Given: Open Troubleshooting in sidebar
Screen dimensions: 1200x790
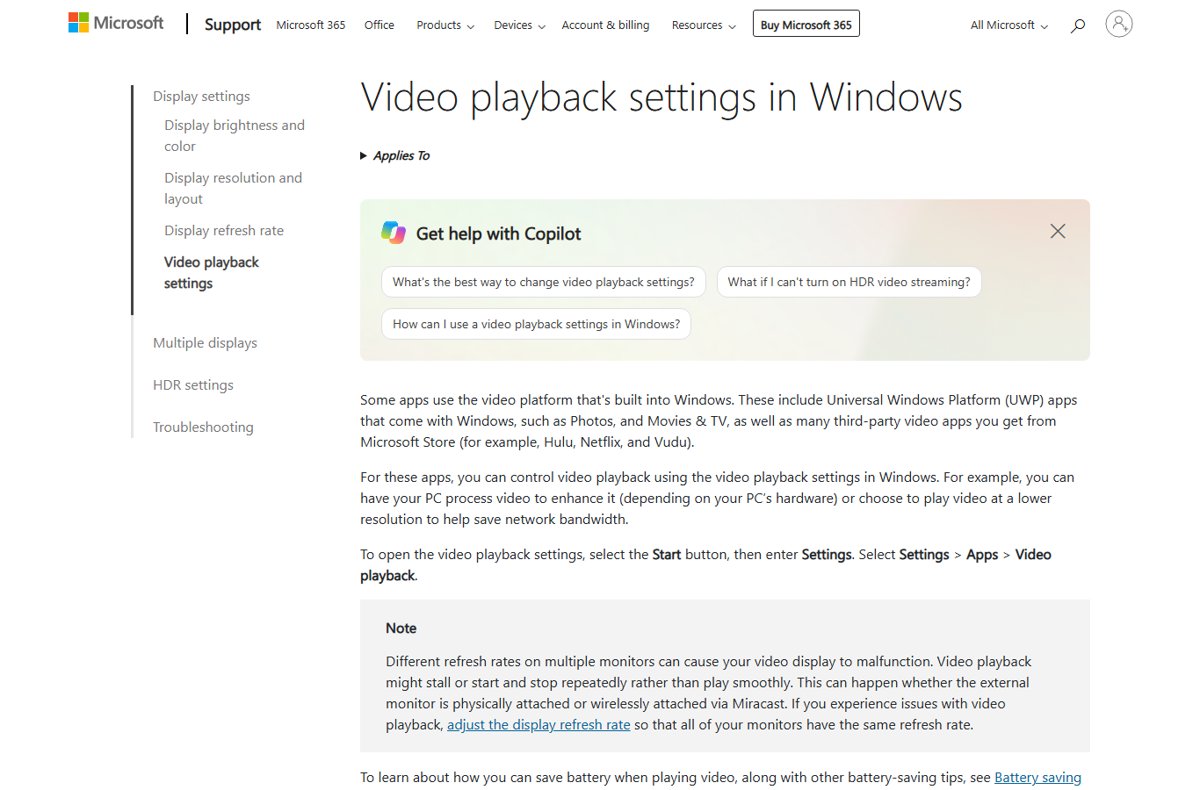Looking at the screenshot, I should [203, 426].
